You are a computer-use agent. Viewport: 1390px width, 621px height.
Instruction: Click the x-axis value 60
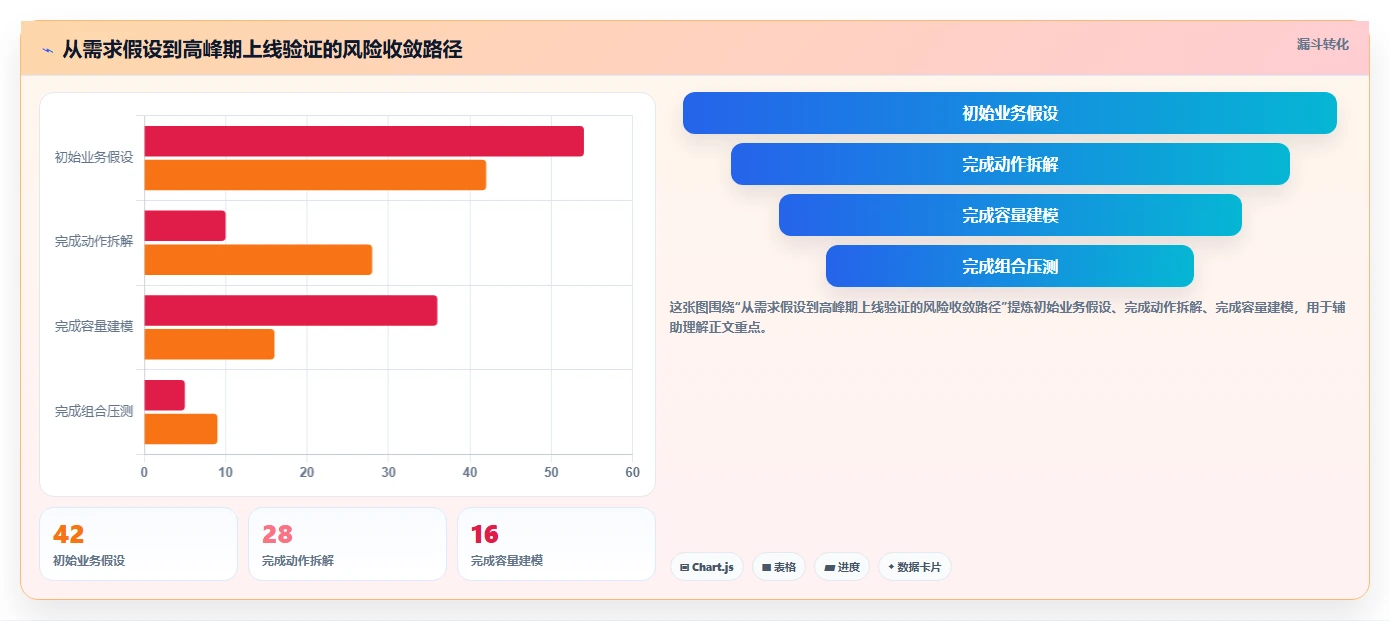(631, 472)
